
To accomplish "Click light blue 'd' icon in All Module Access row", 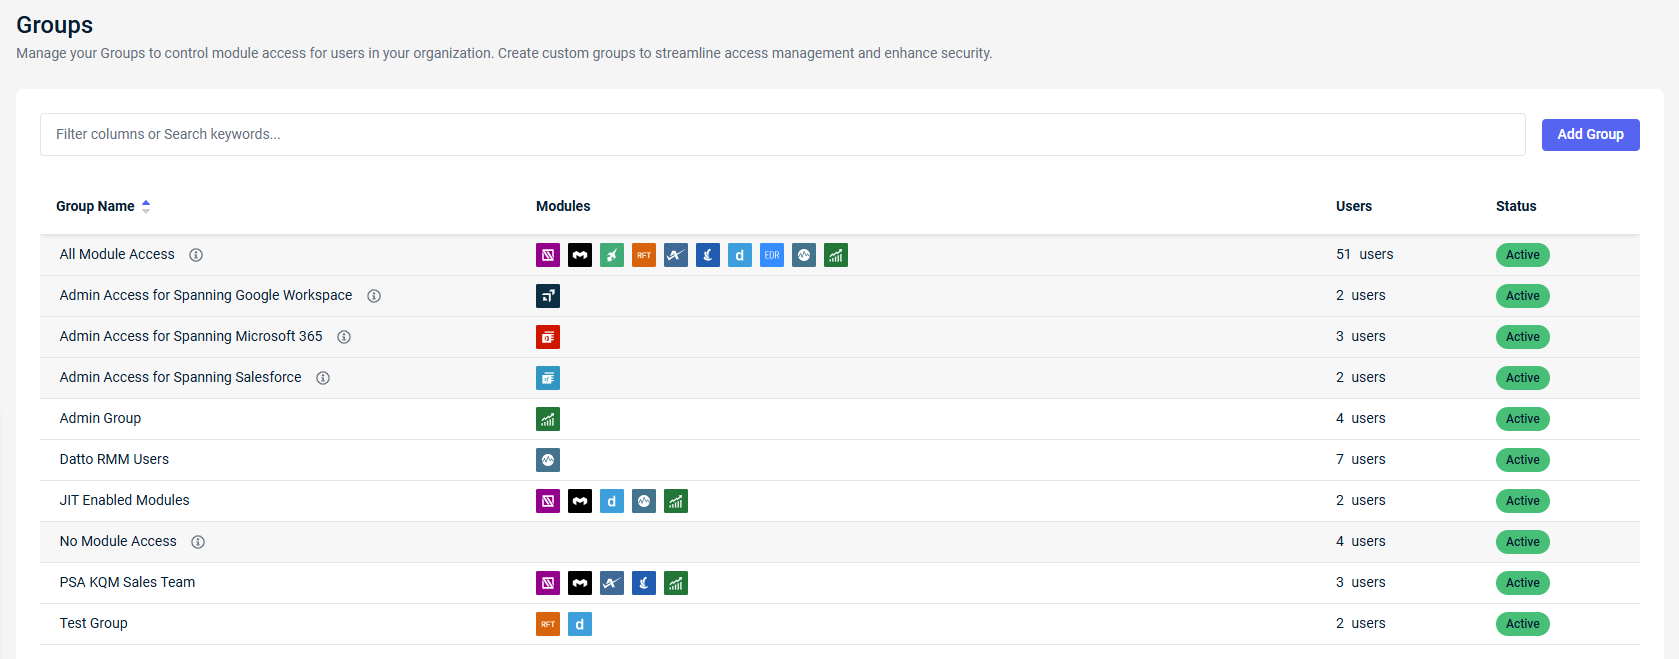I will [x=740, y=255].
